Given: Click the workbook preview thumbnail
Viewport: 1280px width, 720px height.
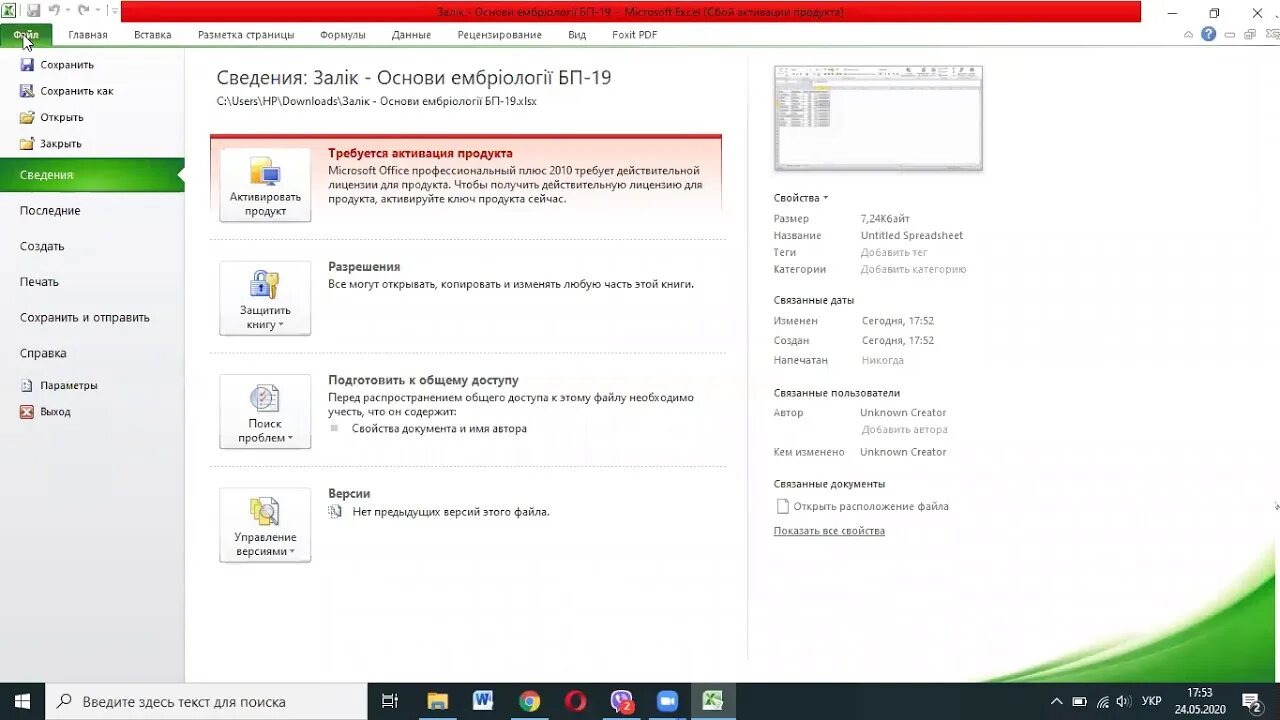Looking at the screenshot, I should coord(878,118).
